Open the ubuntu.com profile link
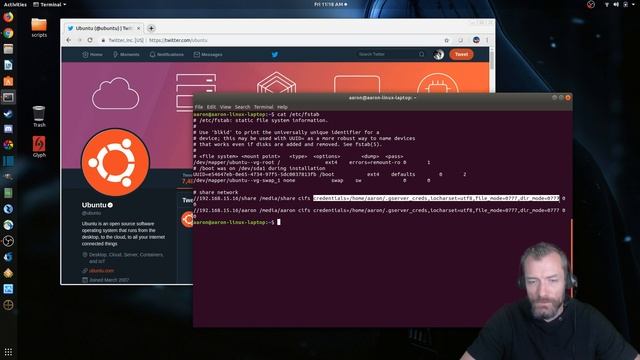640x360 pixels. pos(101,271)
